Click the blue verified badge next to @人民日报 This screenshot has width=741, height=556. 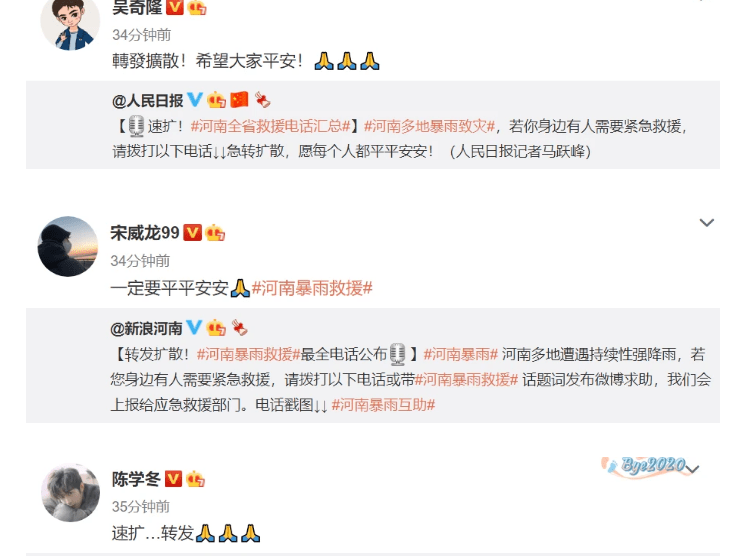coord(195,100)
